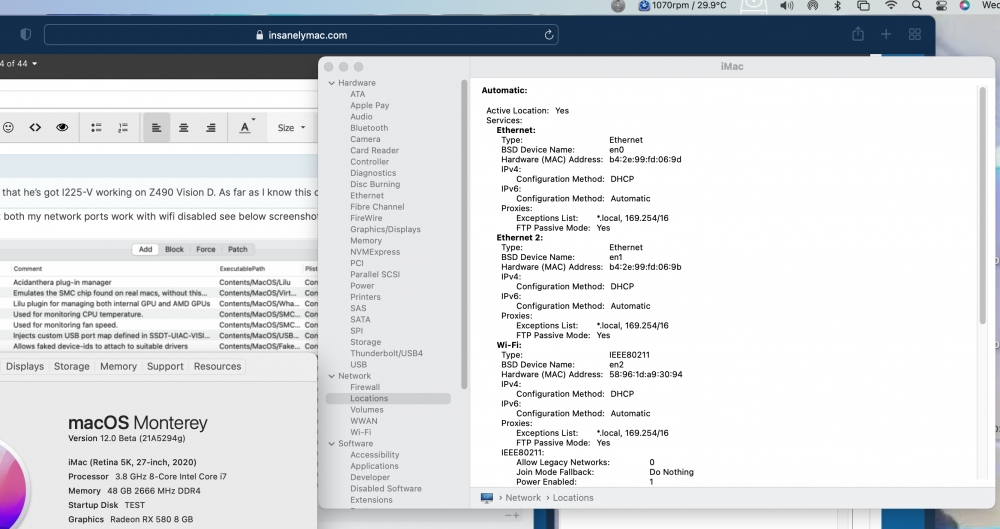Click Network in the path bar
1000x529 pixels.
pyautogui.click(x=523, y=498)
